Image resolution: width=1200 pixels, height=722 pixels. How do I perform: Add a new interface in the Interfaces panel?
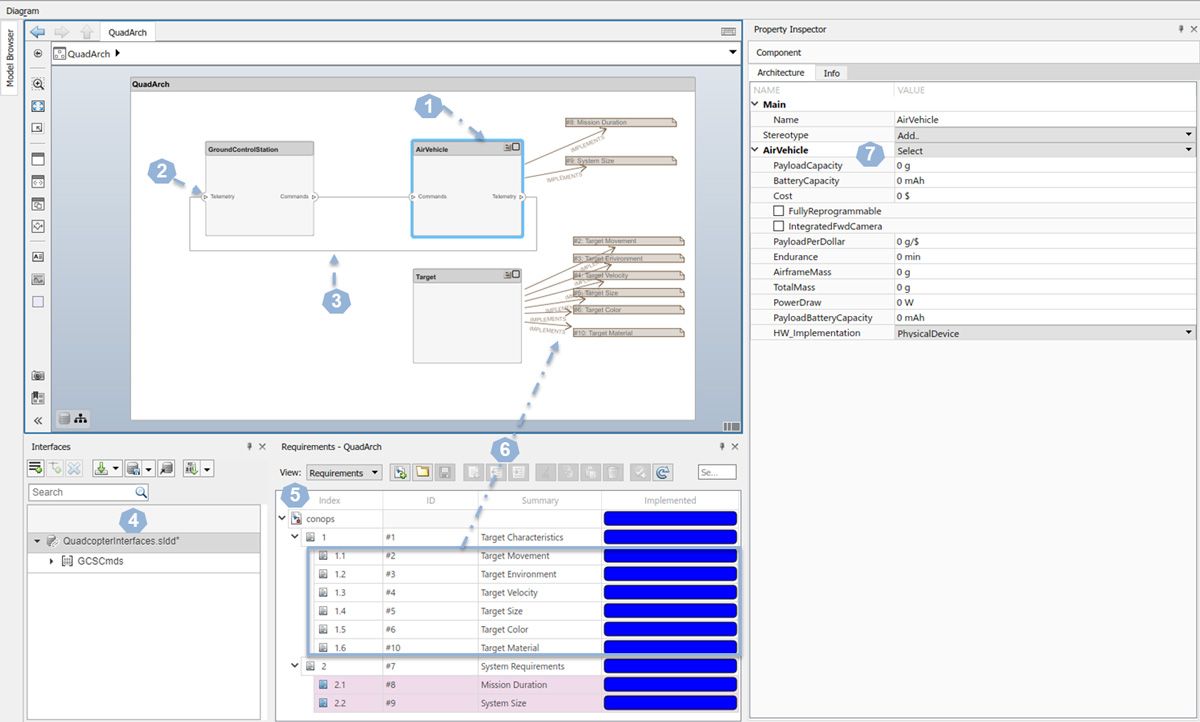pos(35,468)
